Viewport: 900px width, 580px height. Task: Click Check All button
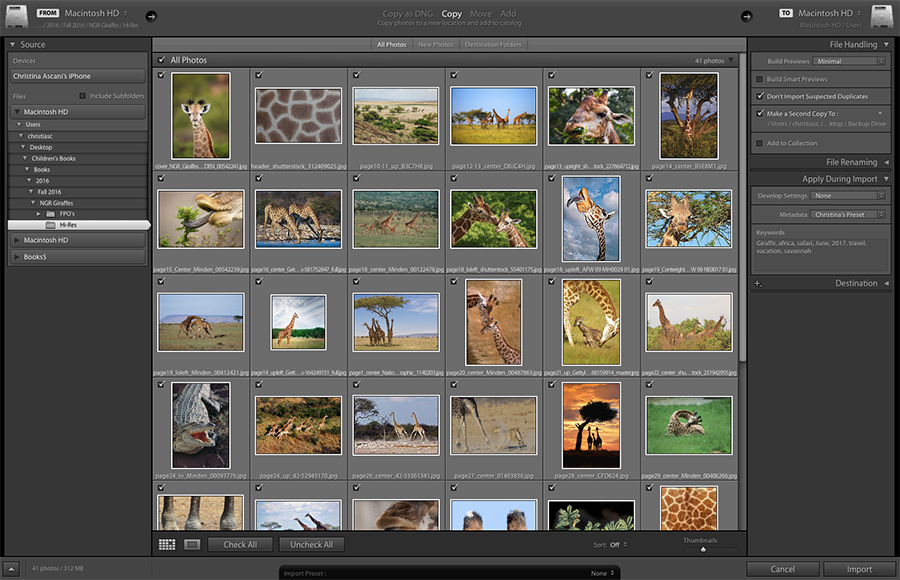pos(240,544)
